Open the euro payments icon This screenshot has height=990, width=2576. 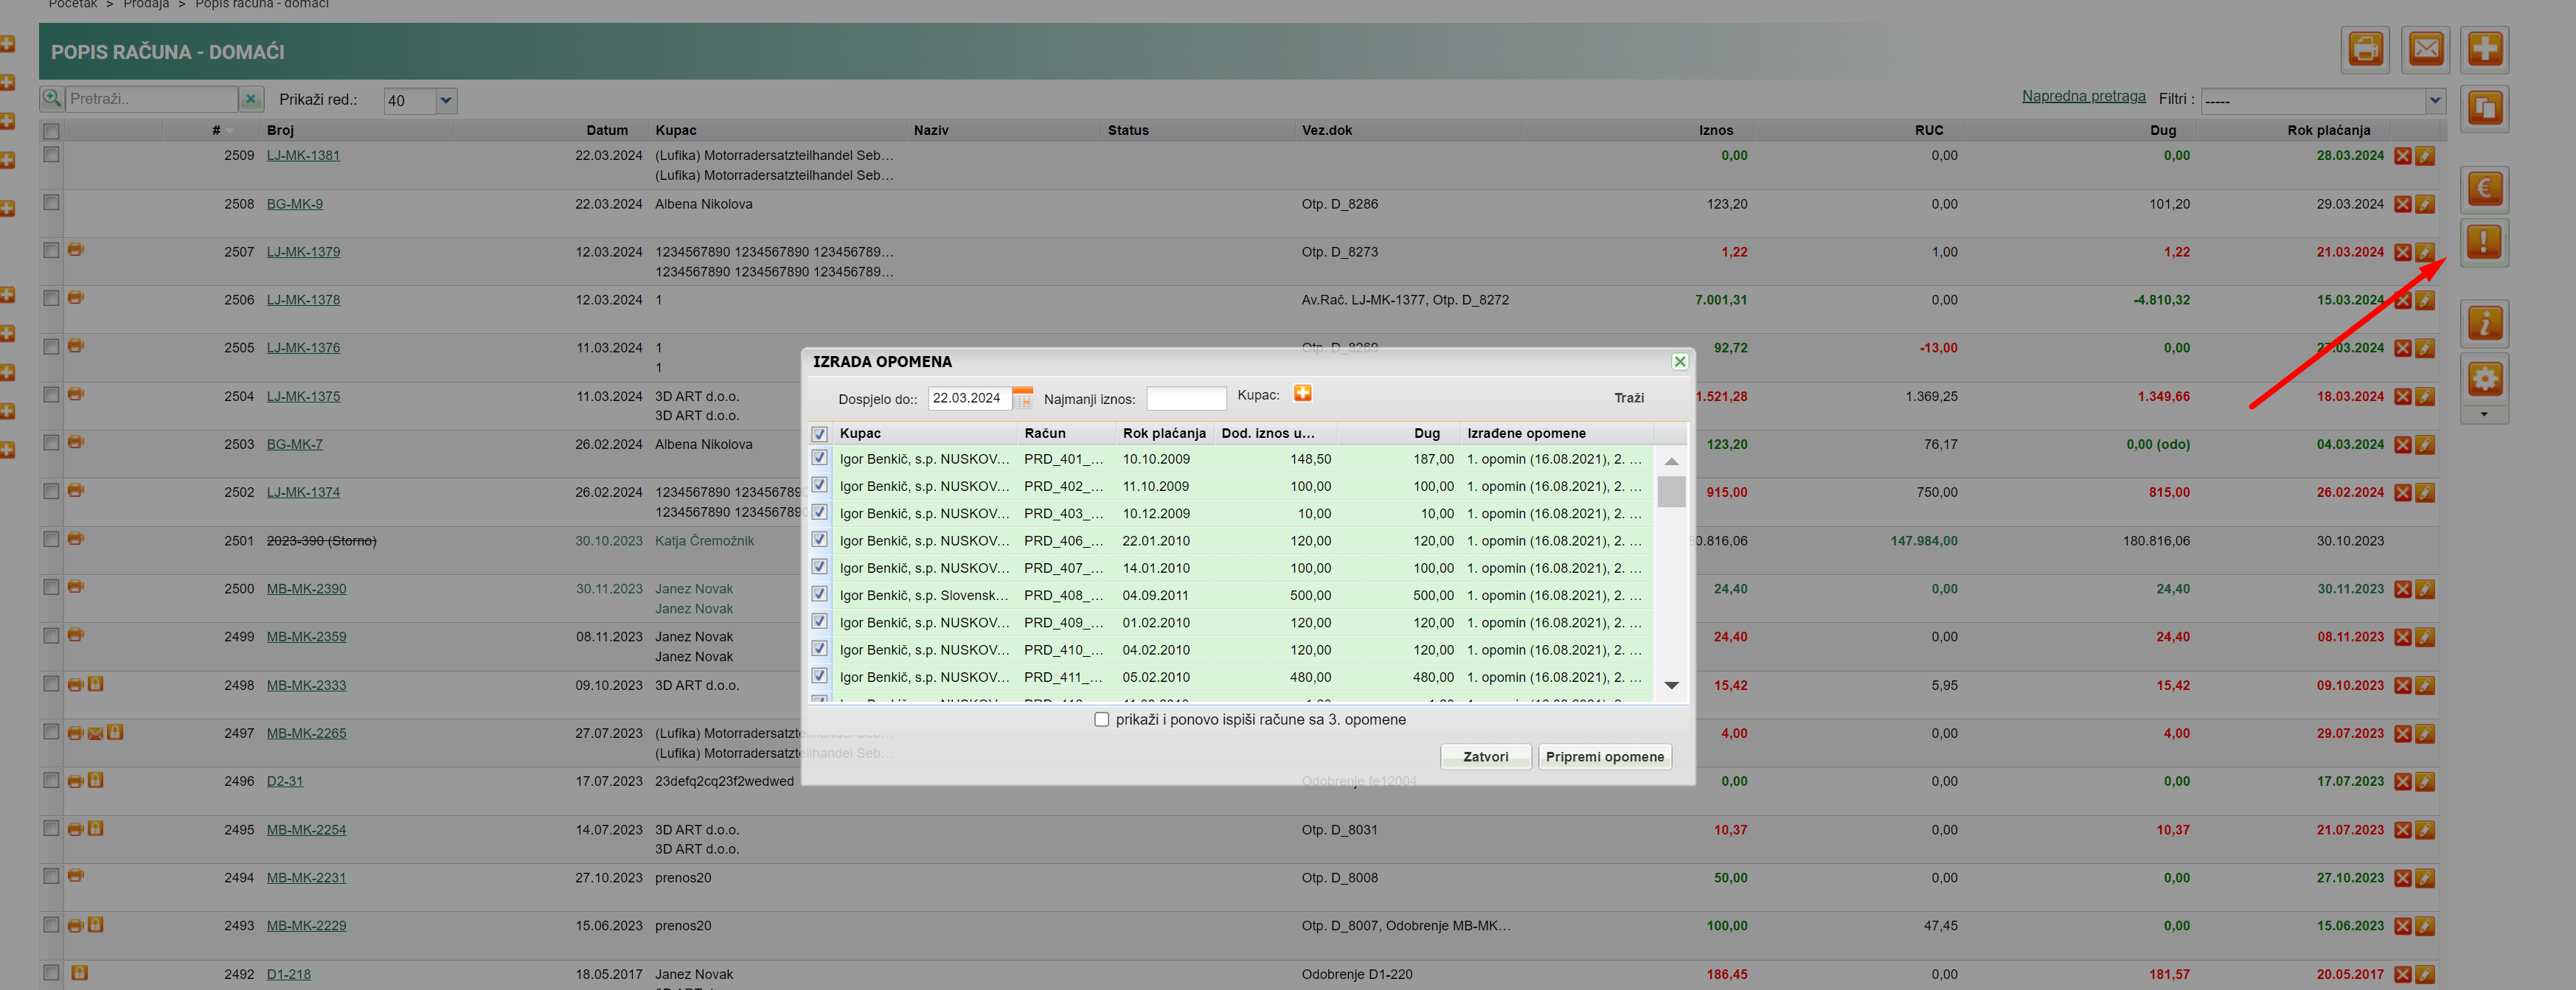pyautogui.click(x=2484, y=189)
